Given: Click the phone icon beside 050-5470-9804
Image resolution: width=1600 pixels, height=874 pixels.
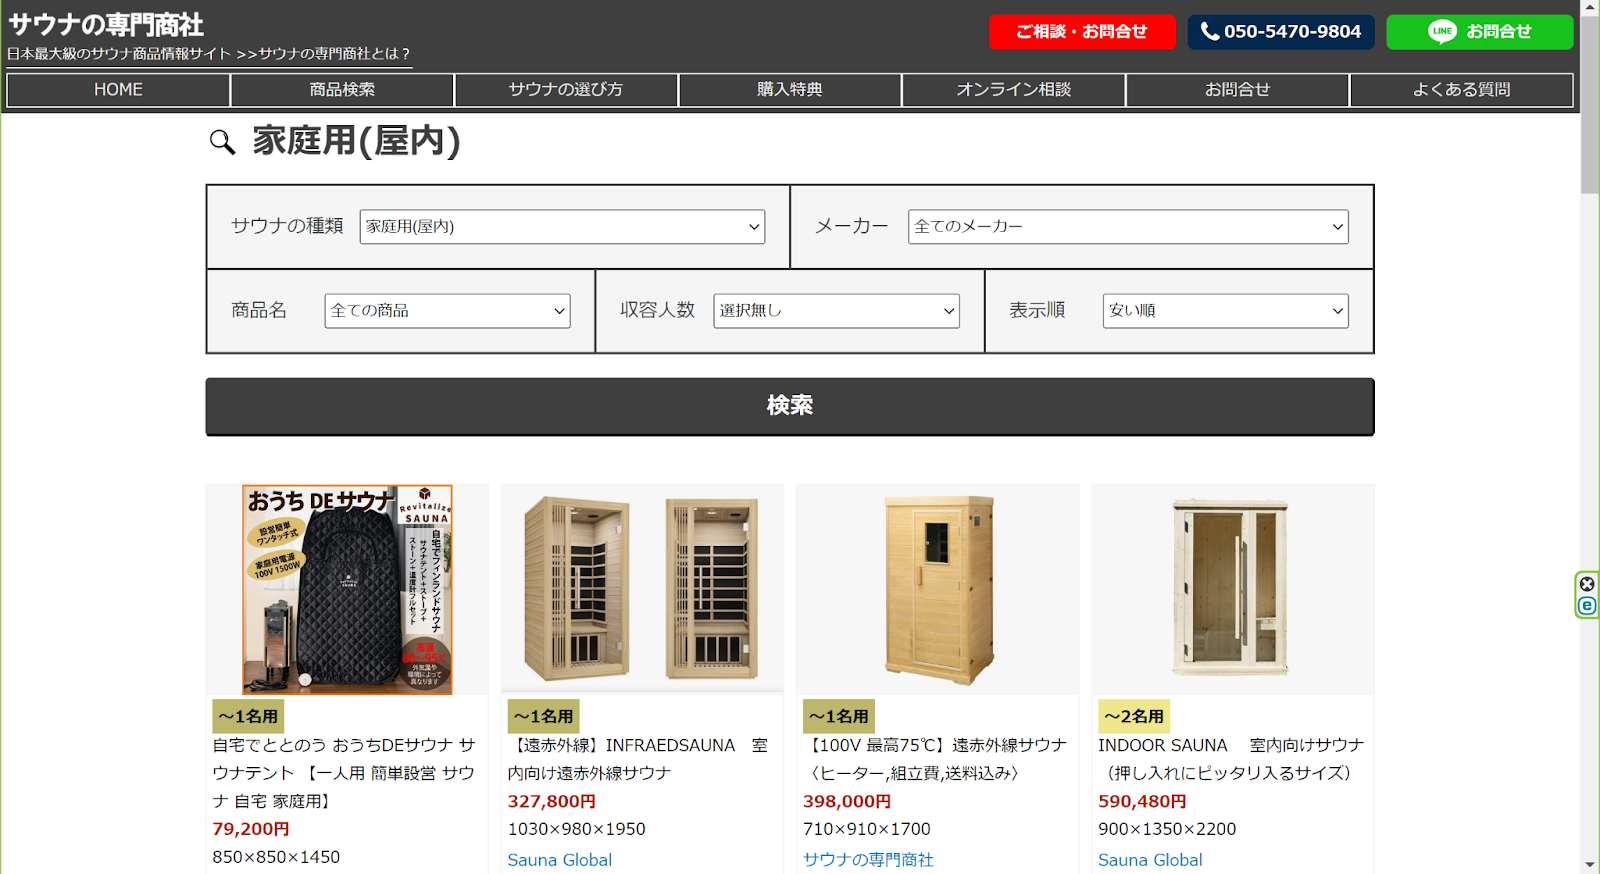Looking at the screenshot, I should (x=1210, y=32).
